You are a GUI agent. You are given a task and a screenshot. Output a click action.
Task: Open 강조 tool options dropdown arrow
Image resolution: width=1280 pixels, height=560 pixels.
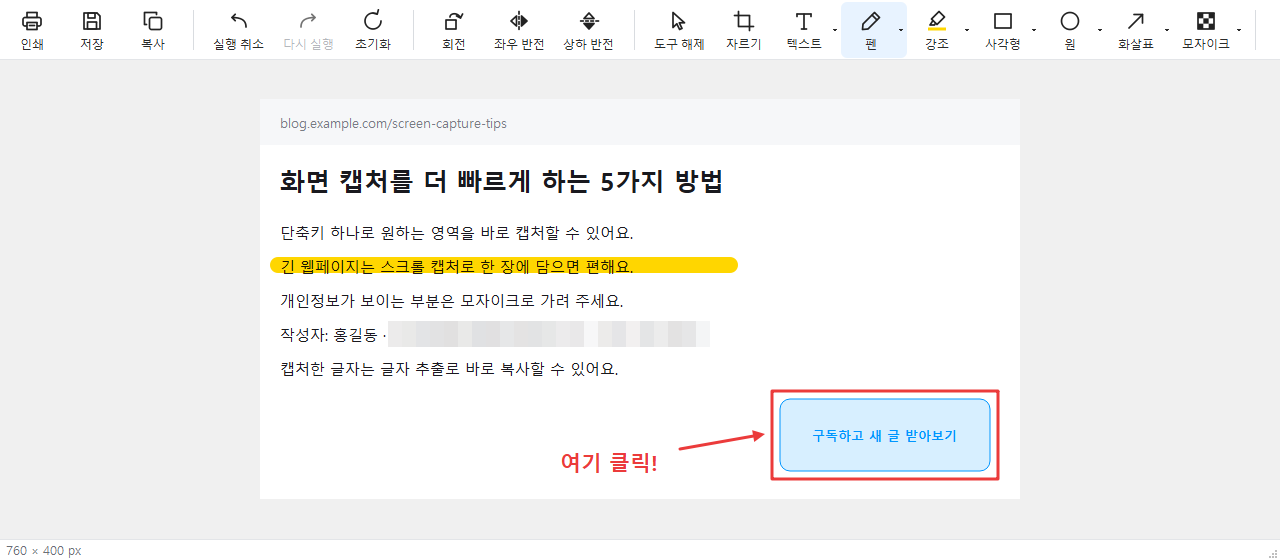pos(967,30)
